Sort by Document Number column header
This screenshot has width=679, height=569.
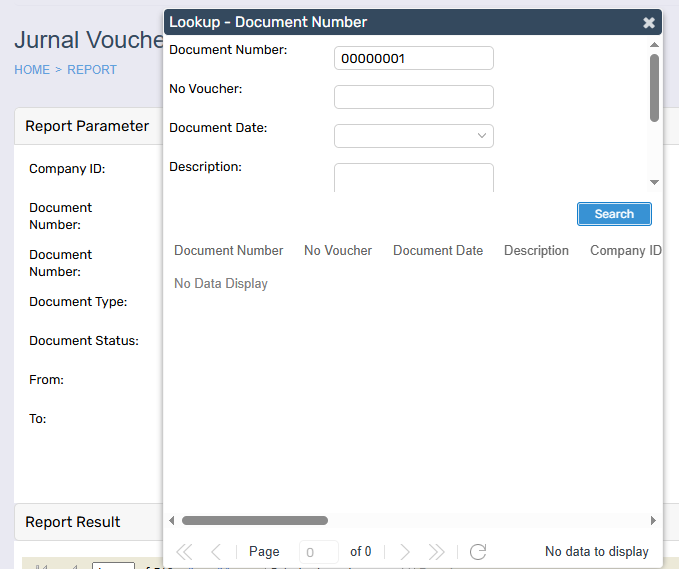(x=229, y=250)
